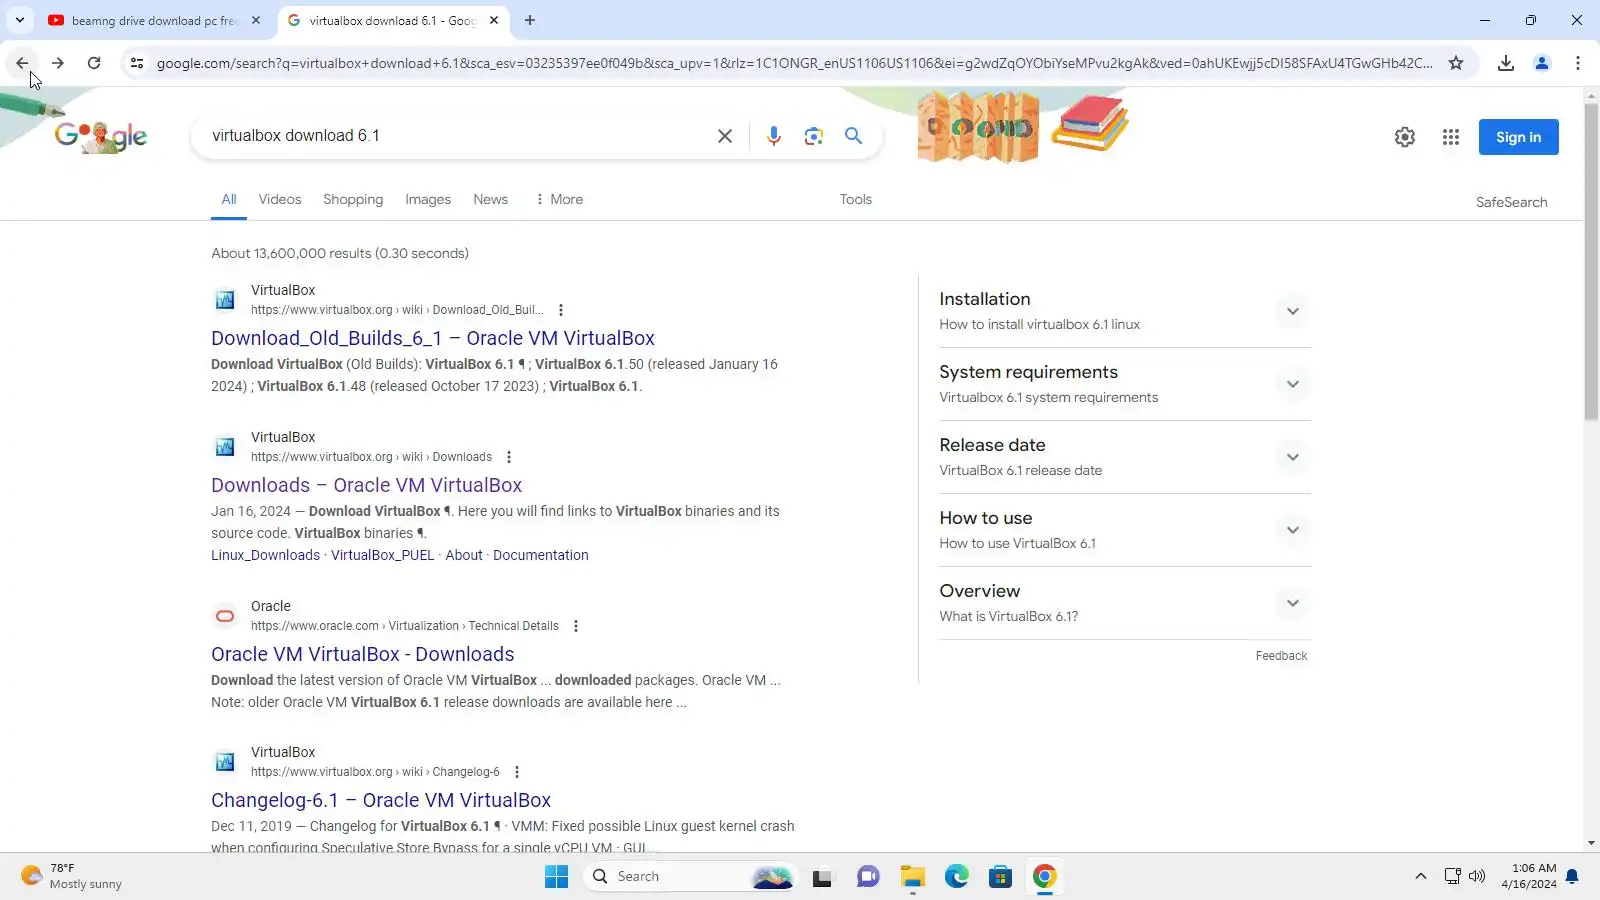Click the address bar URL

click(794, 63)
